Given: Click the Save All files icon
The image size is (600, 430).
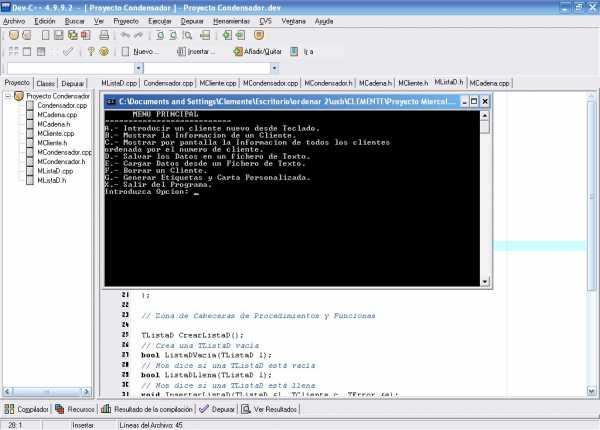Looking at the screenshot, I should pyautogui.click(x=72, y=35).
